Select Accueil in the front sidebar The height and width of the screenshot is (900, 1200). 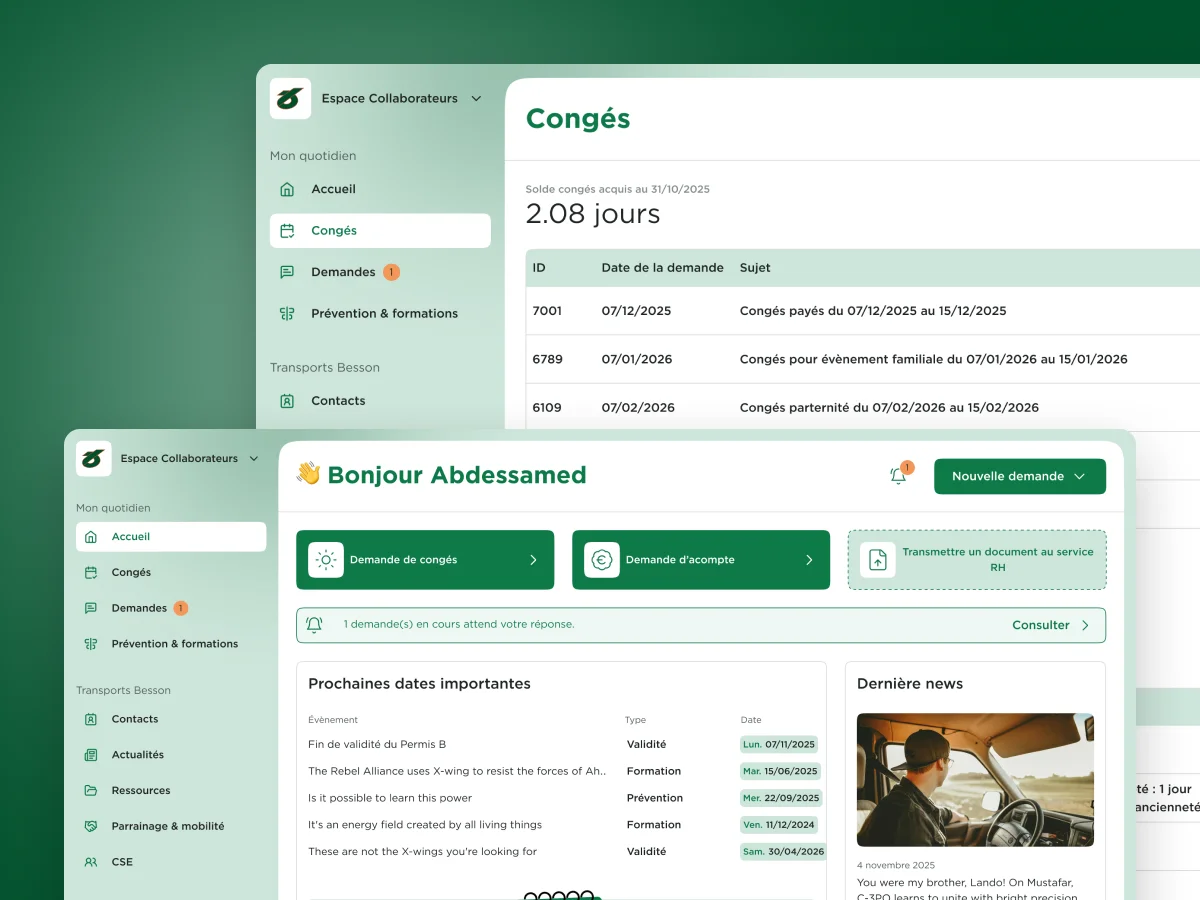point(171,537)
